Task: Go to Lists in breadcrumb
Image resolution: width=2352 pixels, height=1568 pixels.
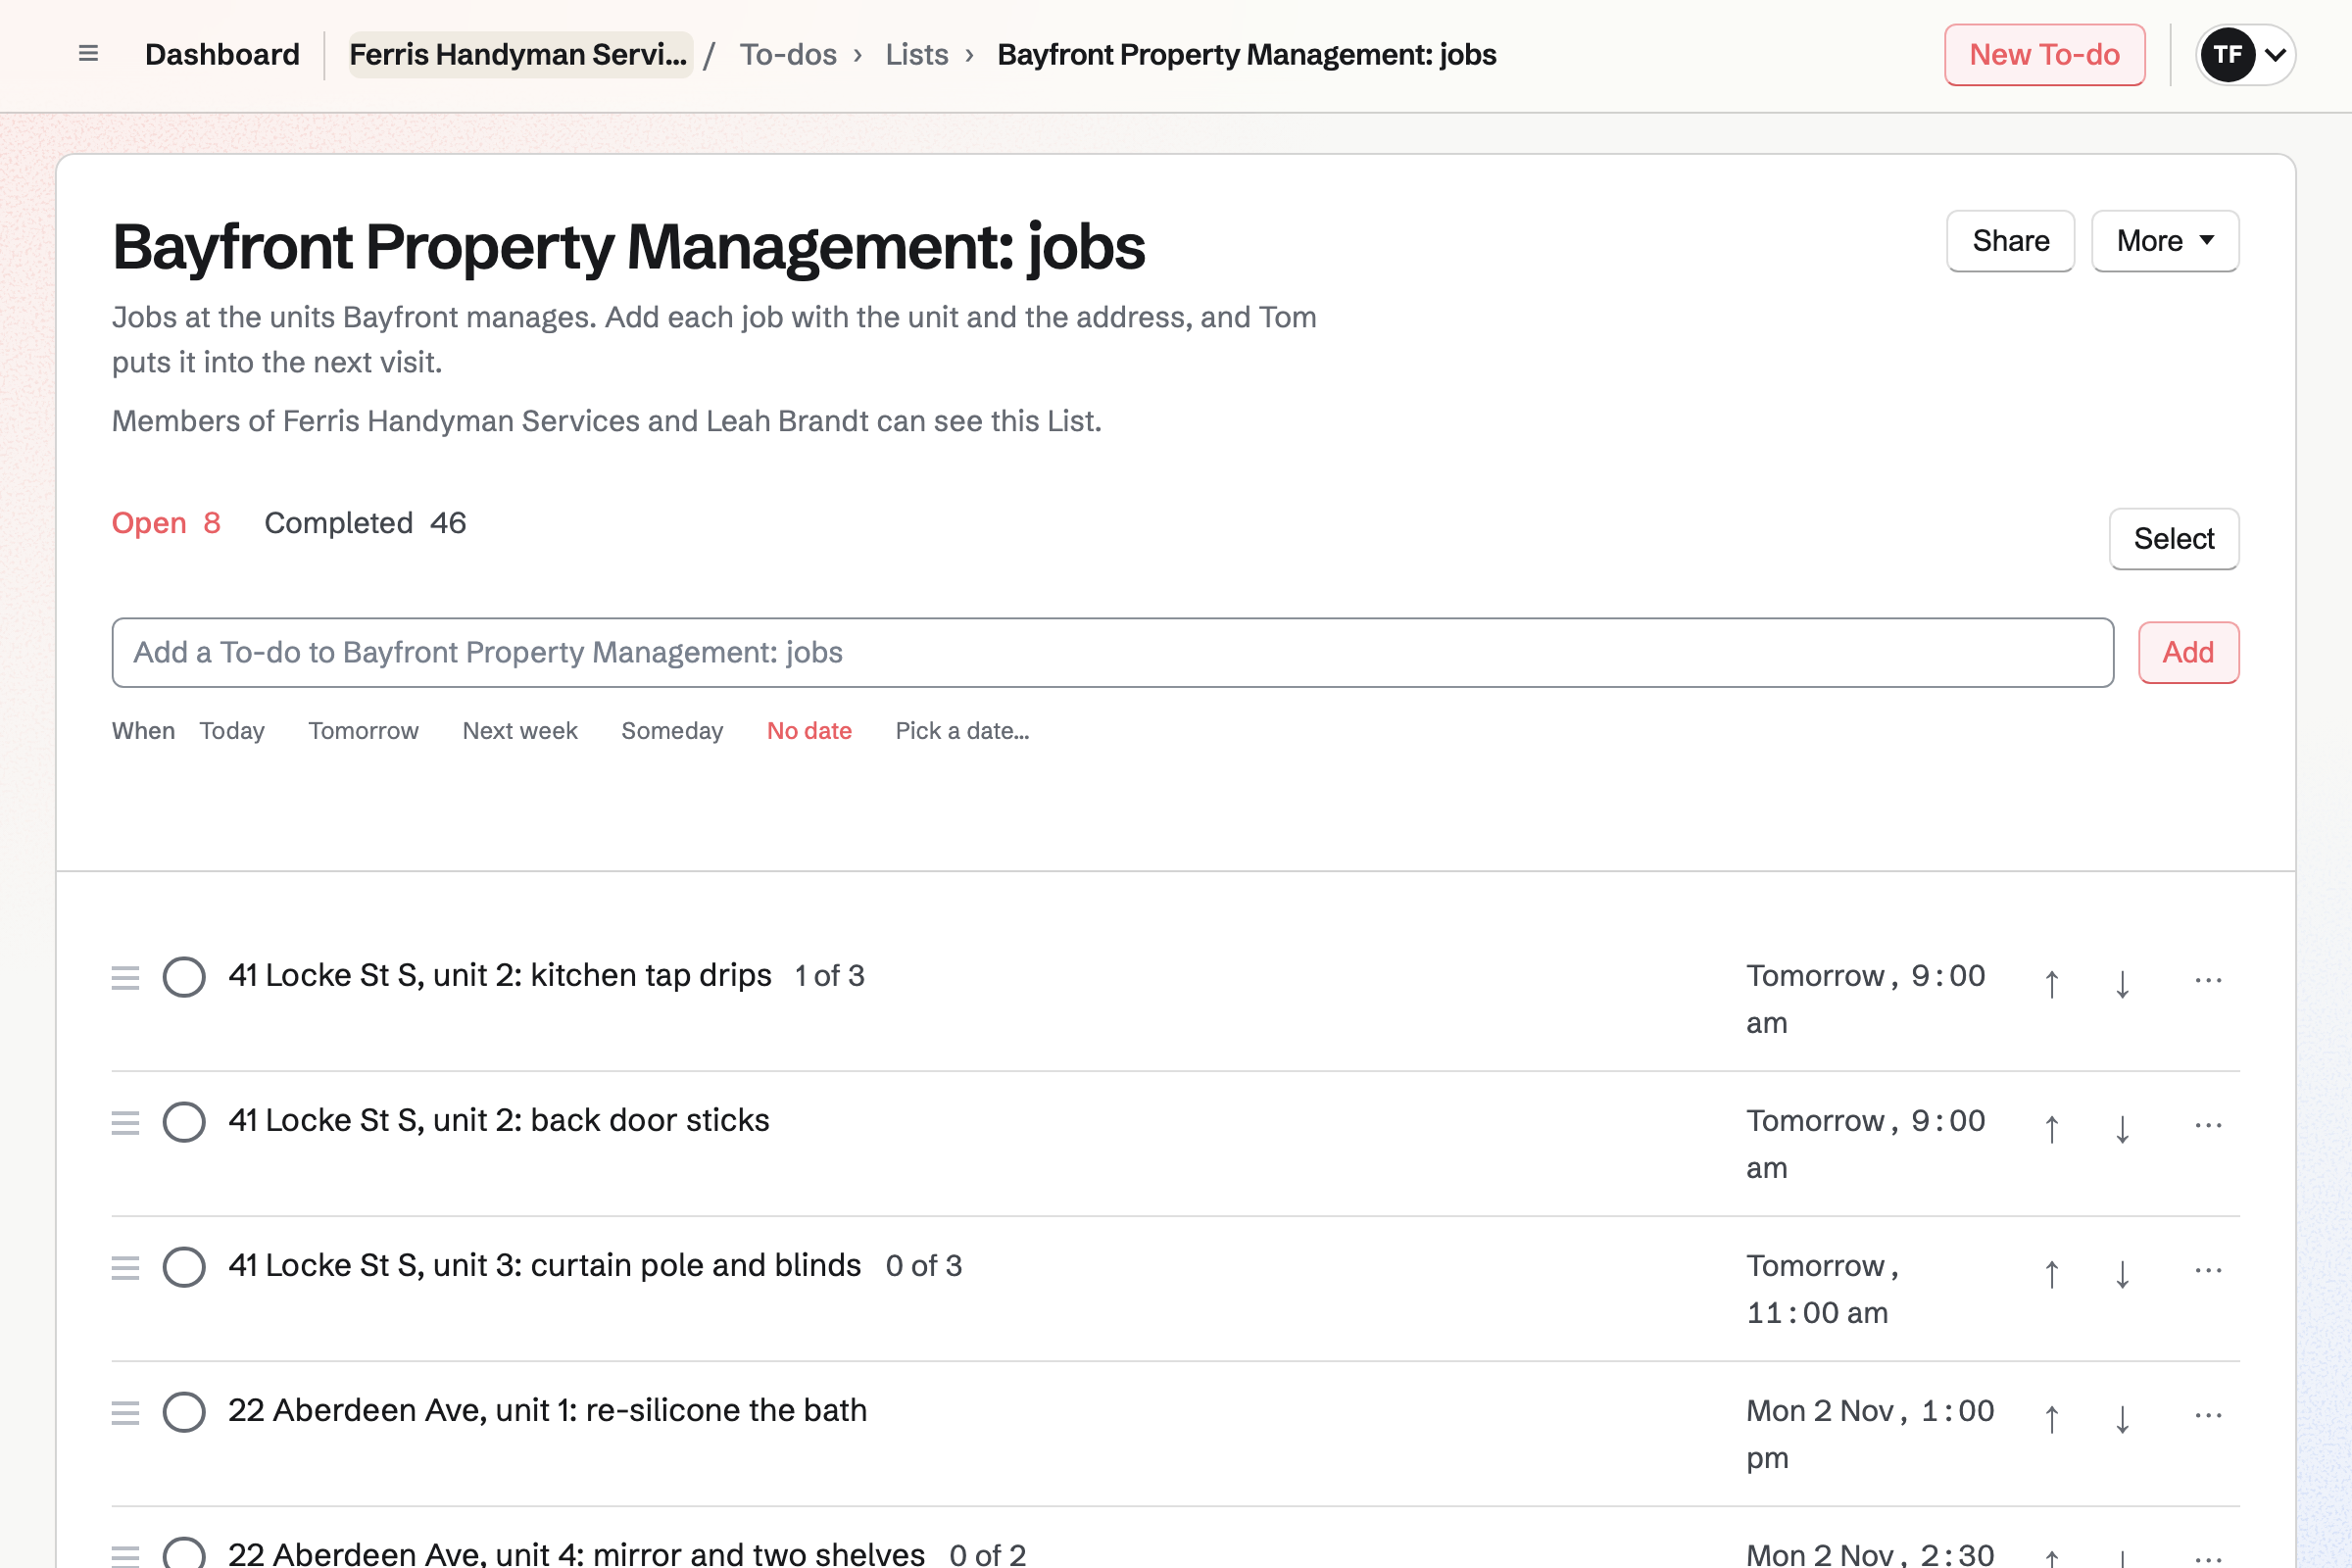Action: 916,54
